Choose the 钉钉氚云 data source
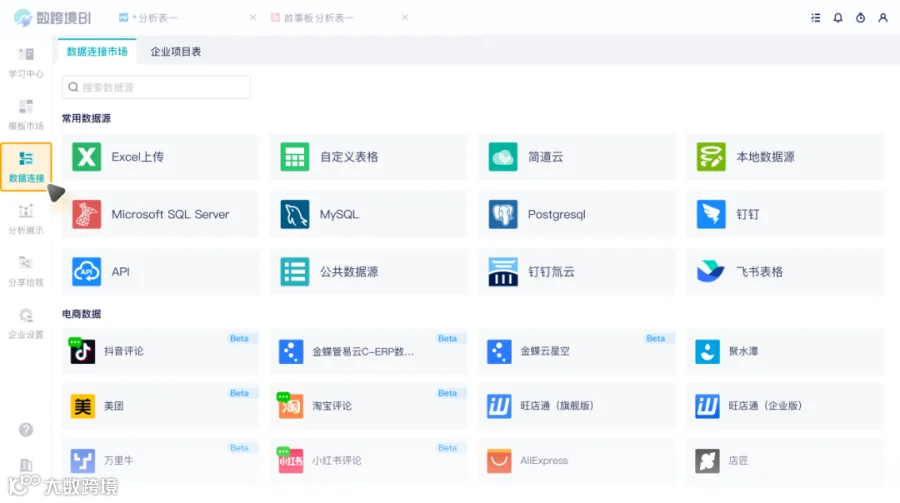This screenshot has height=503, width=900. click(577, 272)
